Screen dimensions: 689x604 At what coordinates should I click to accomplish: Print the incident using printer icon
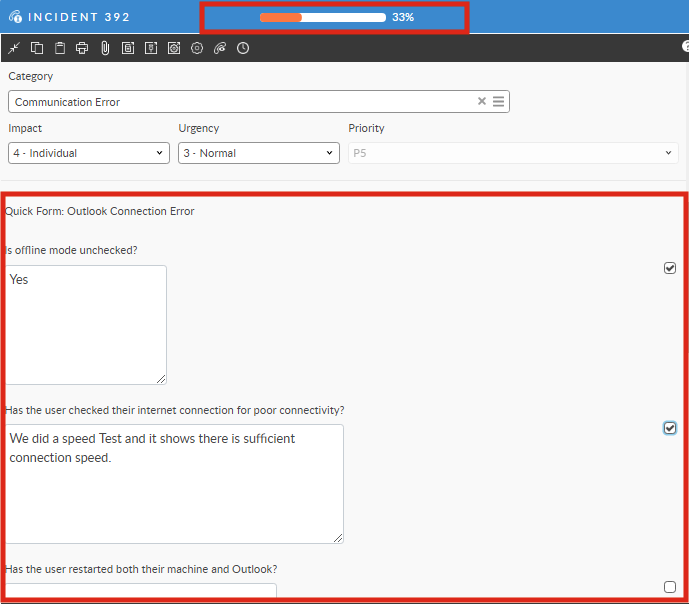pos(82,48)
